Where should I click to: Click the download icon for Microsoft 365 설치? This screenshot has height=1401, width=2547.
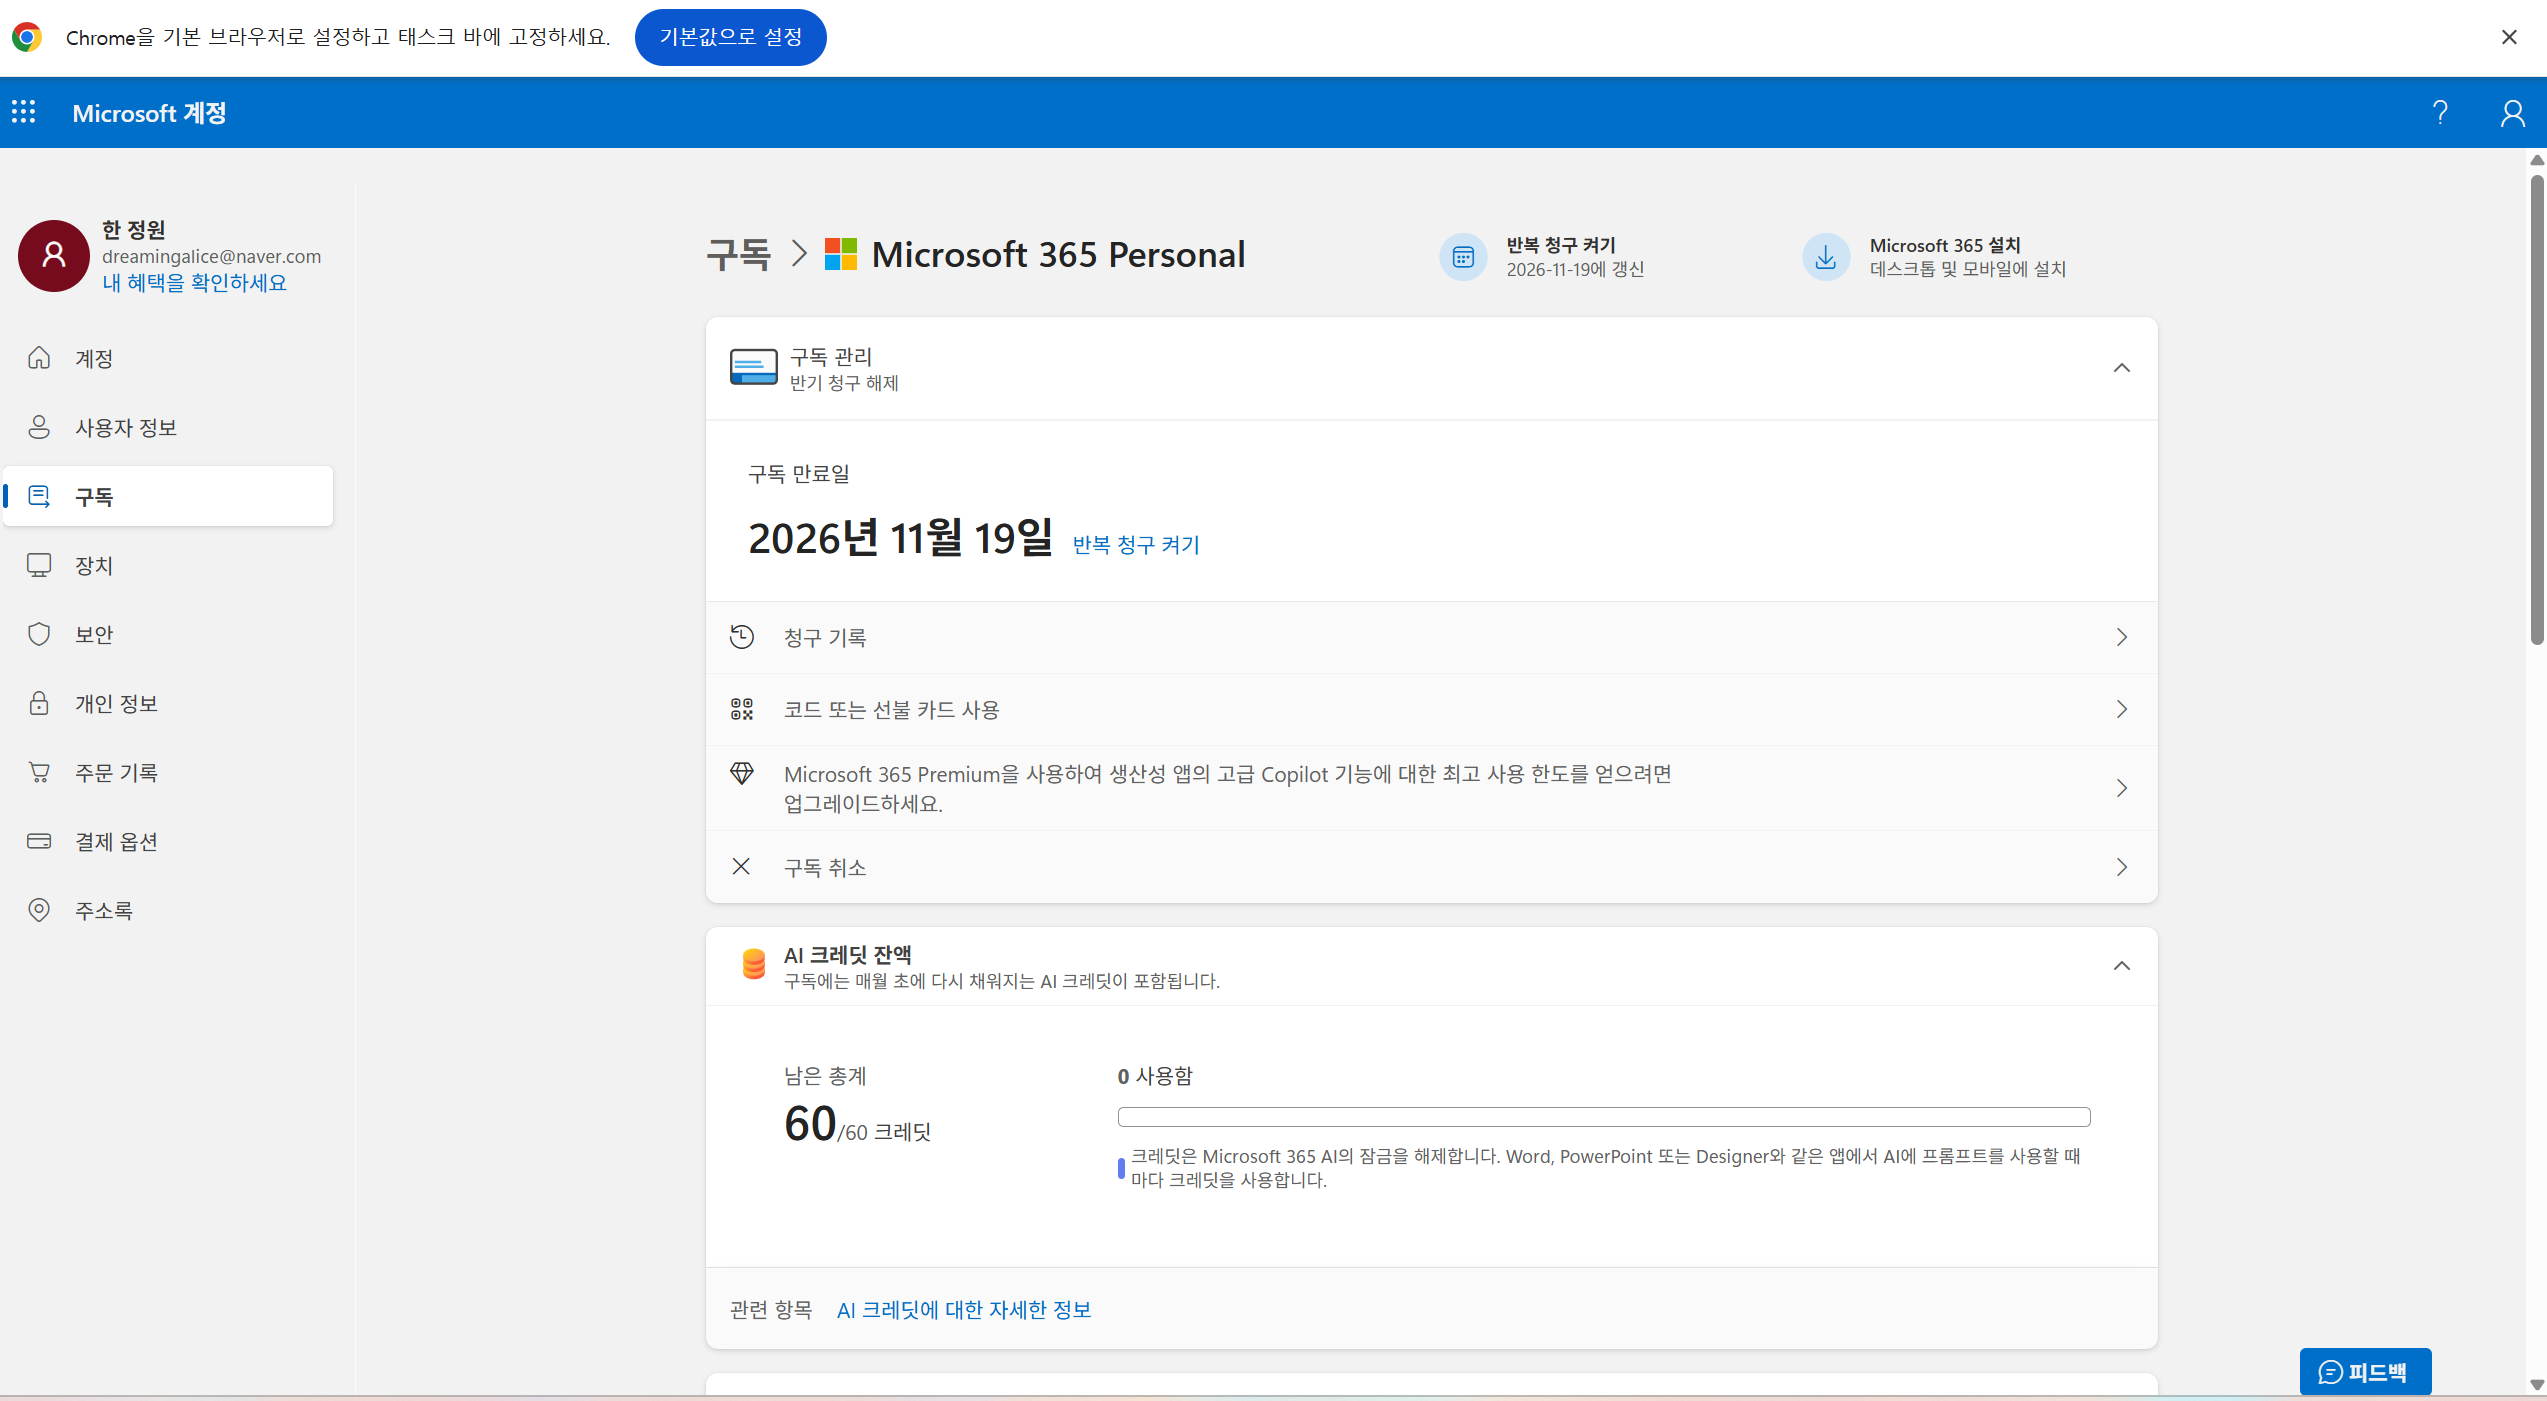[x=1826, y=257]
